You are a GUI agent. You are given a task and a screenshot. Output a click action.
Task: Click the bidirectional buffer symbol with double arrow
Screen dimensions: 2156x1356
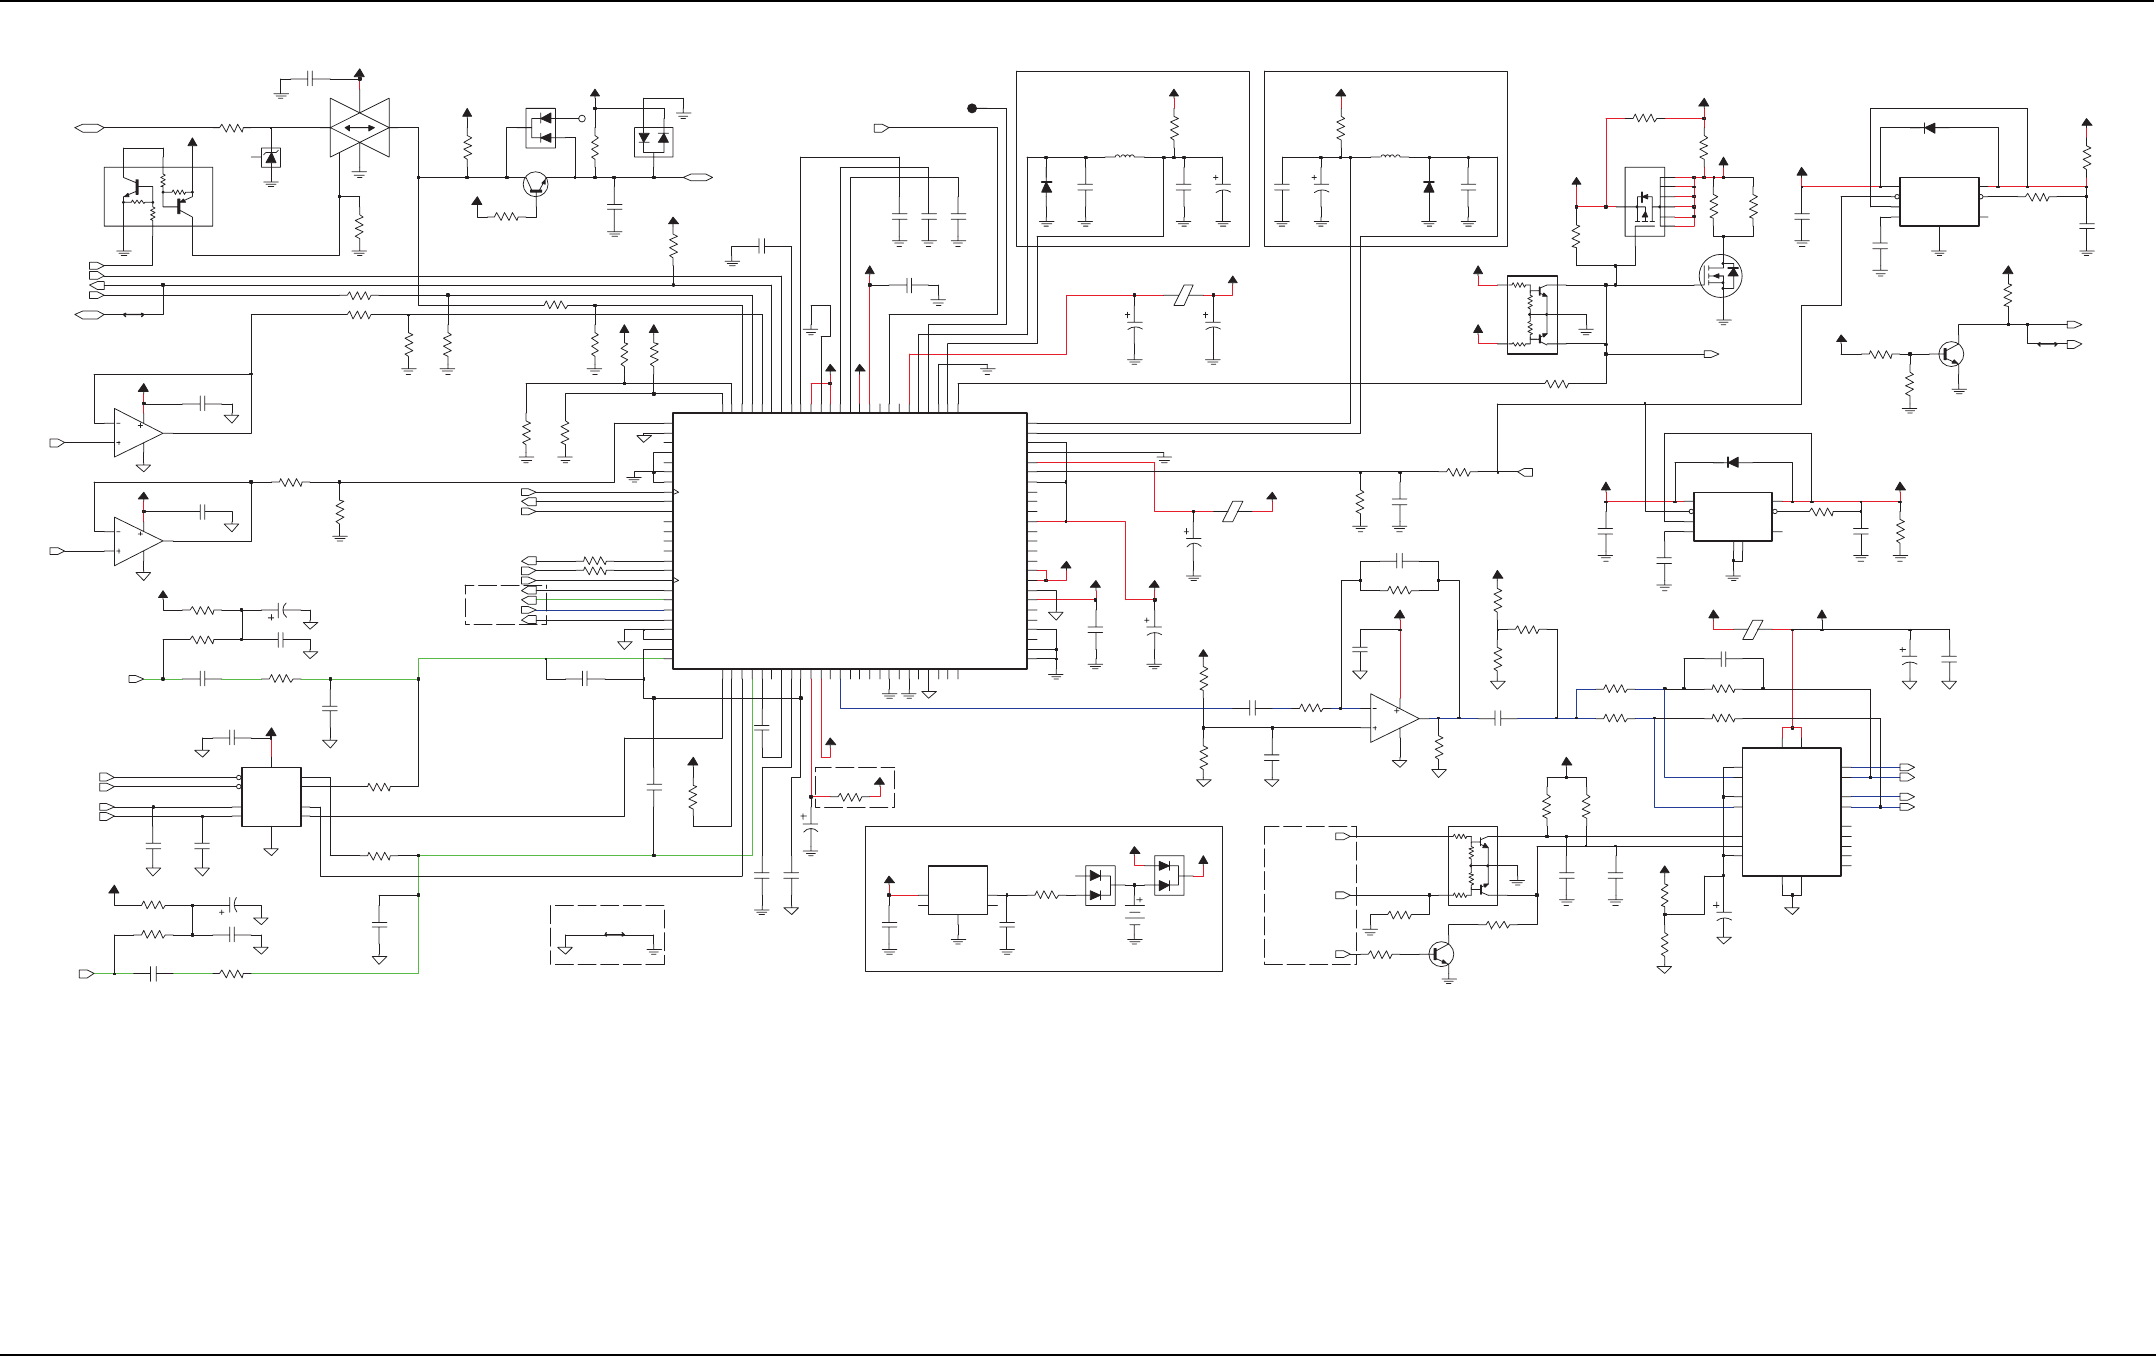pos(359,128)
